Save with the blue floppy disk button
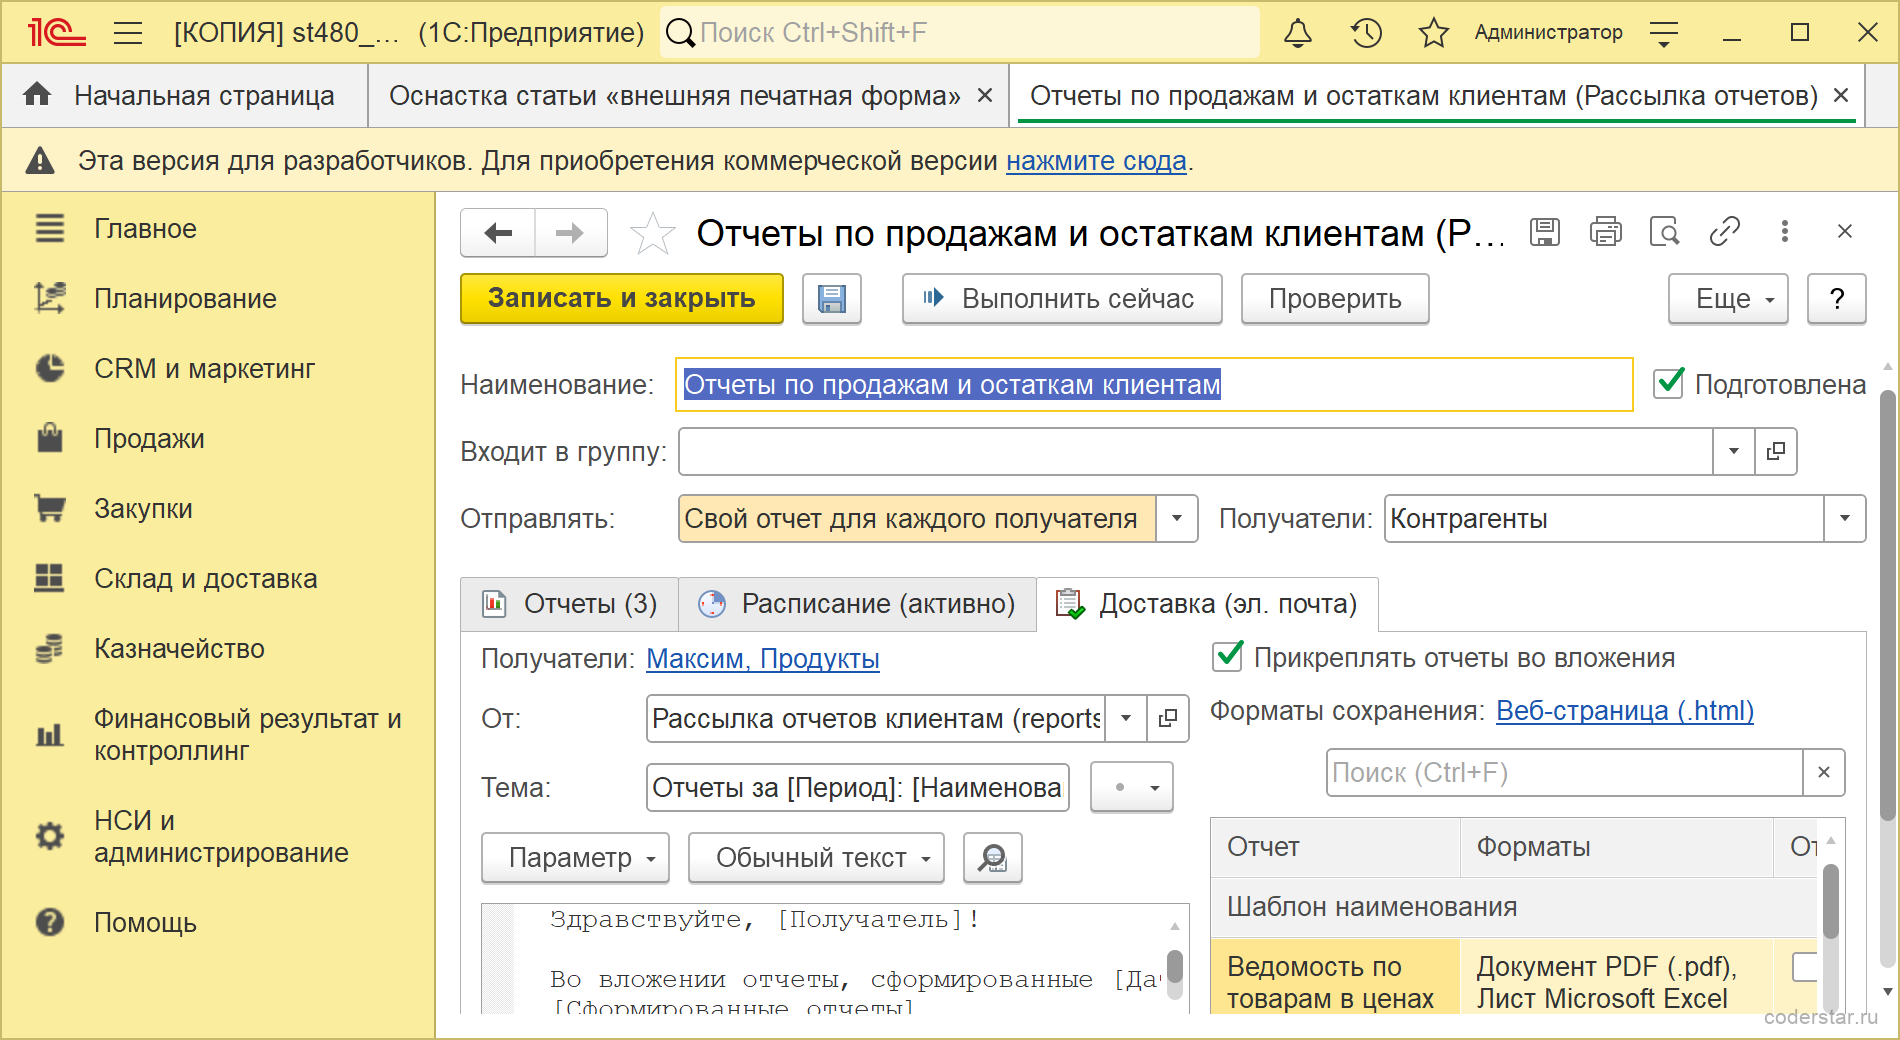1900x1040 pixels. (x=832, y=299)
